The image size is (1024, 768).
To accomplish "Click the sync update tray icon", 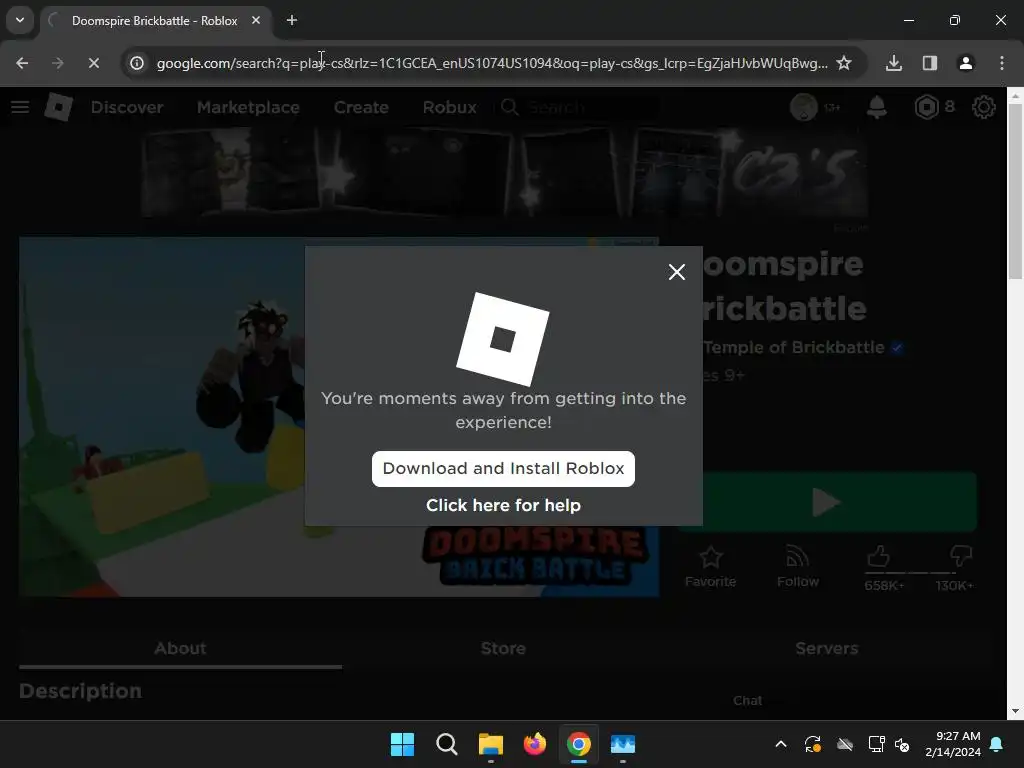I will click(813, 744).
